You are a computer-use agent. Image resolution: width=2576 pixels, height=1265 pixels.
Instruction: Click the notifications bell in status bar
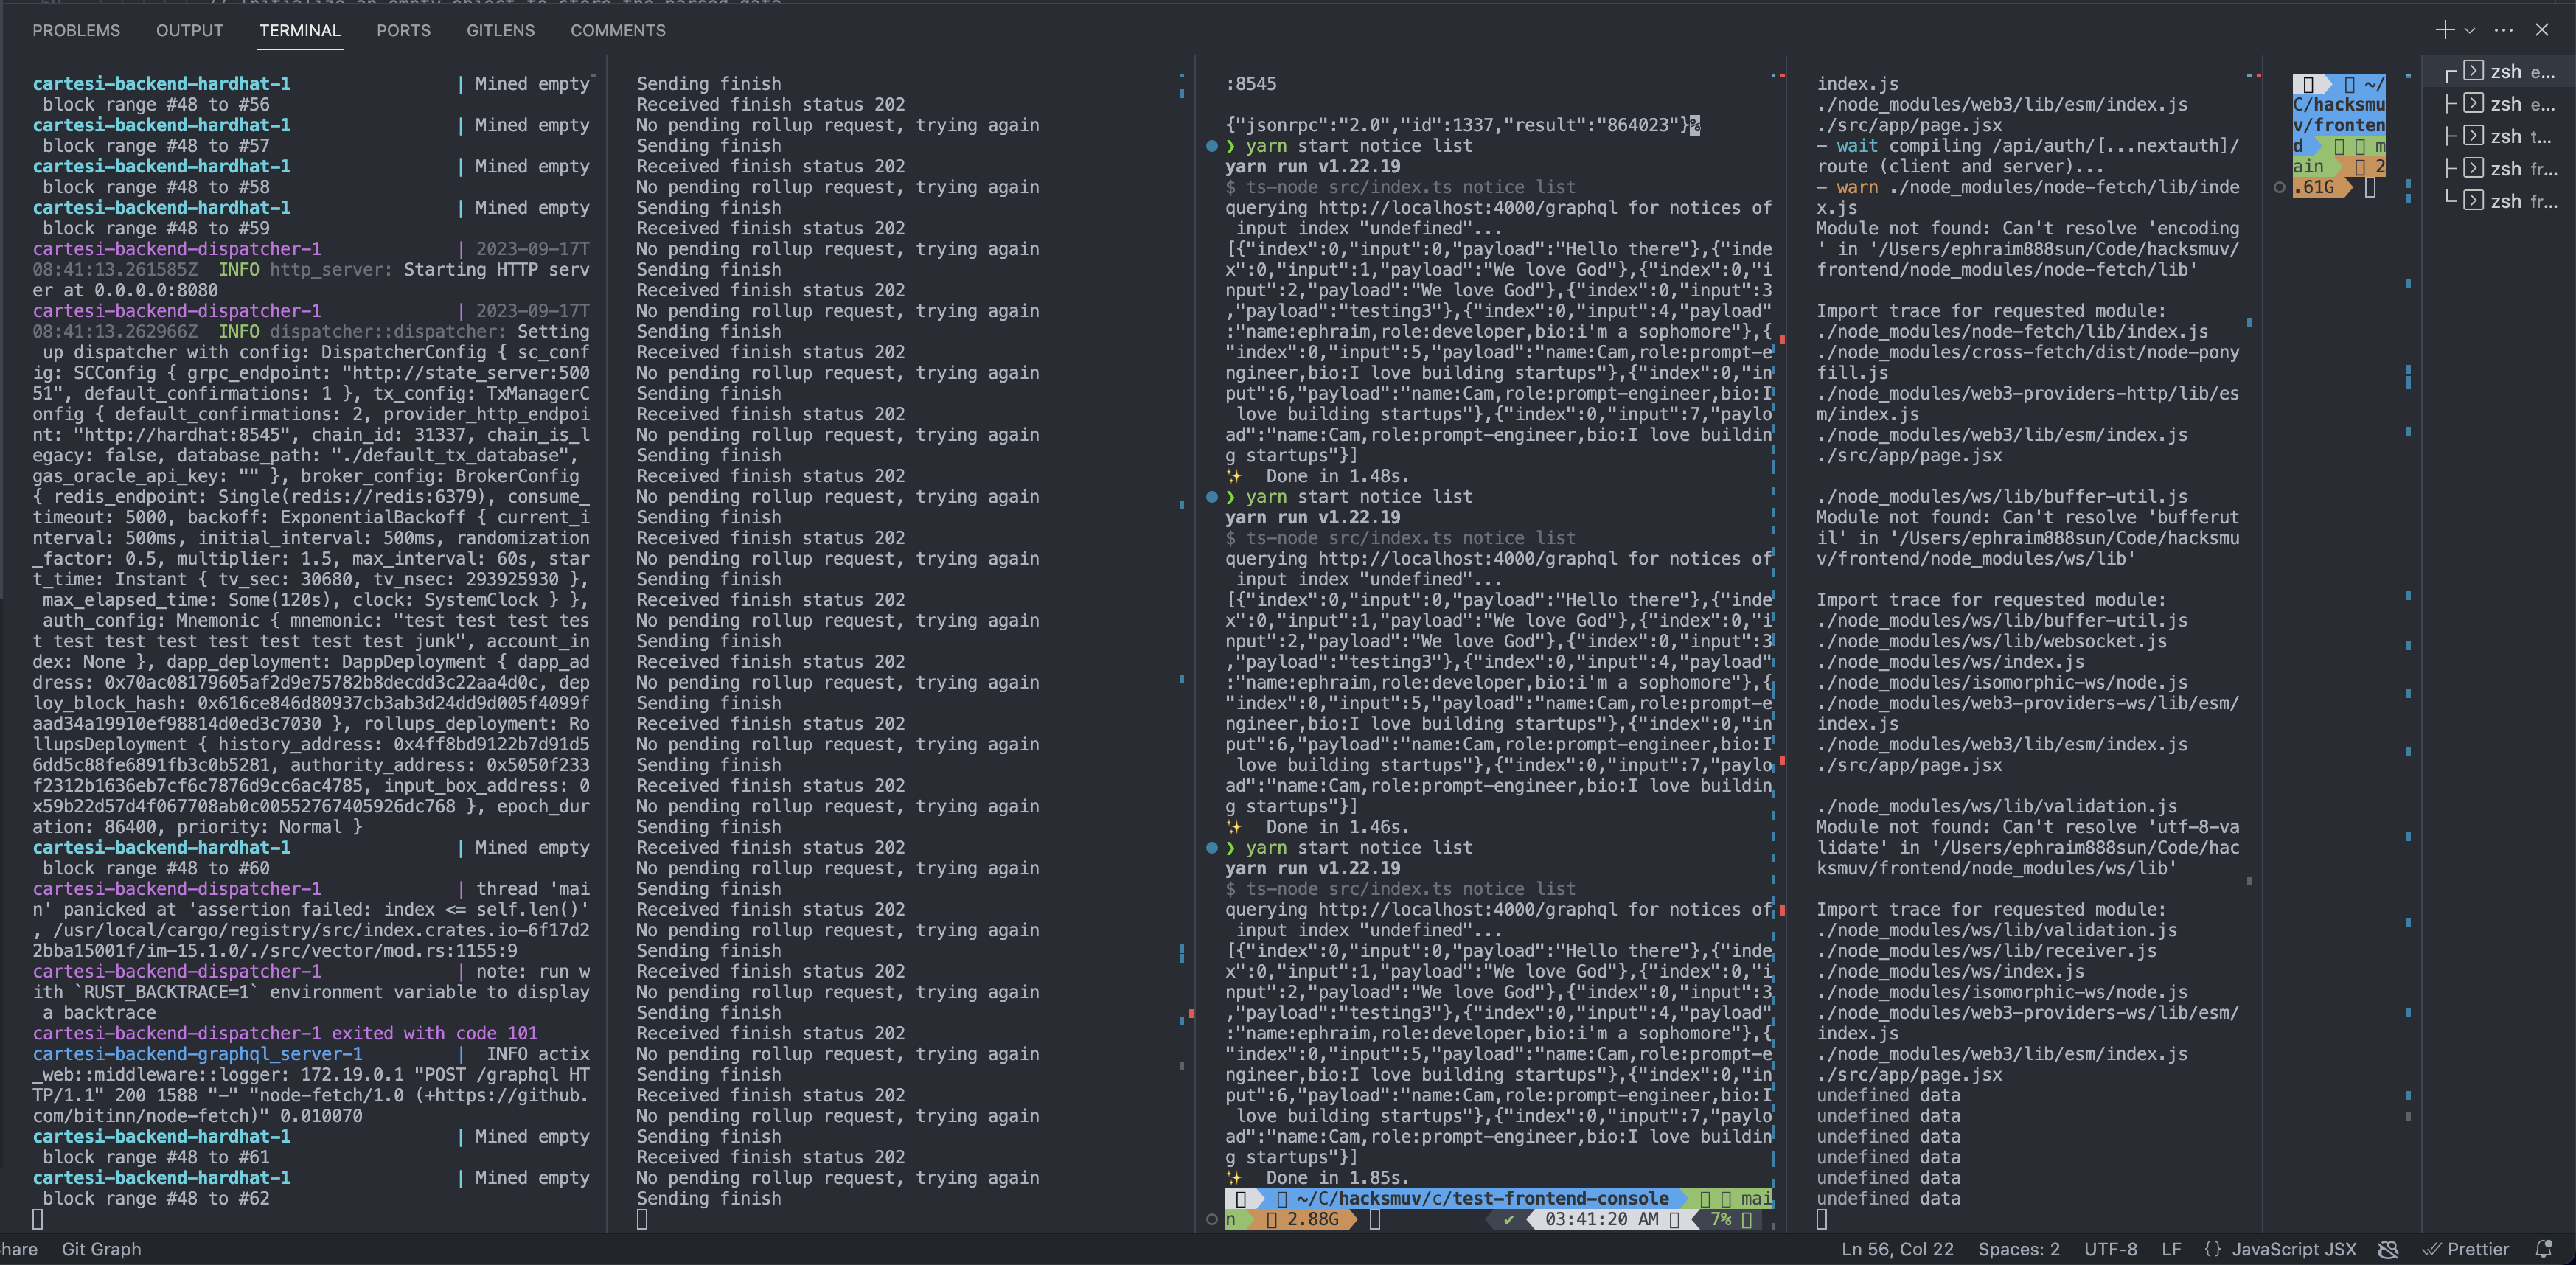click(x=2544, y=1249)
